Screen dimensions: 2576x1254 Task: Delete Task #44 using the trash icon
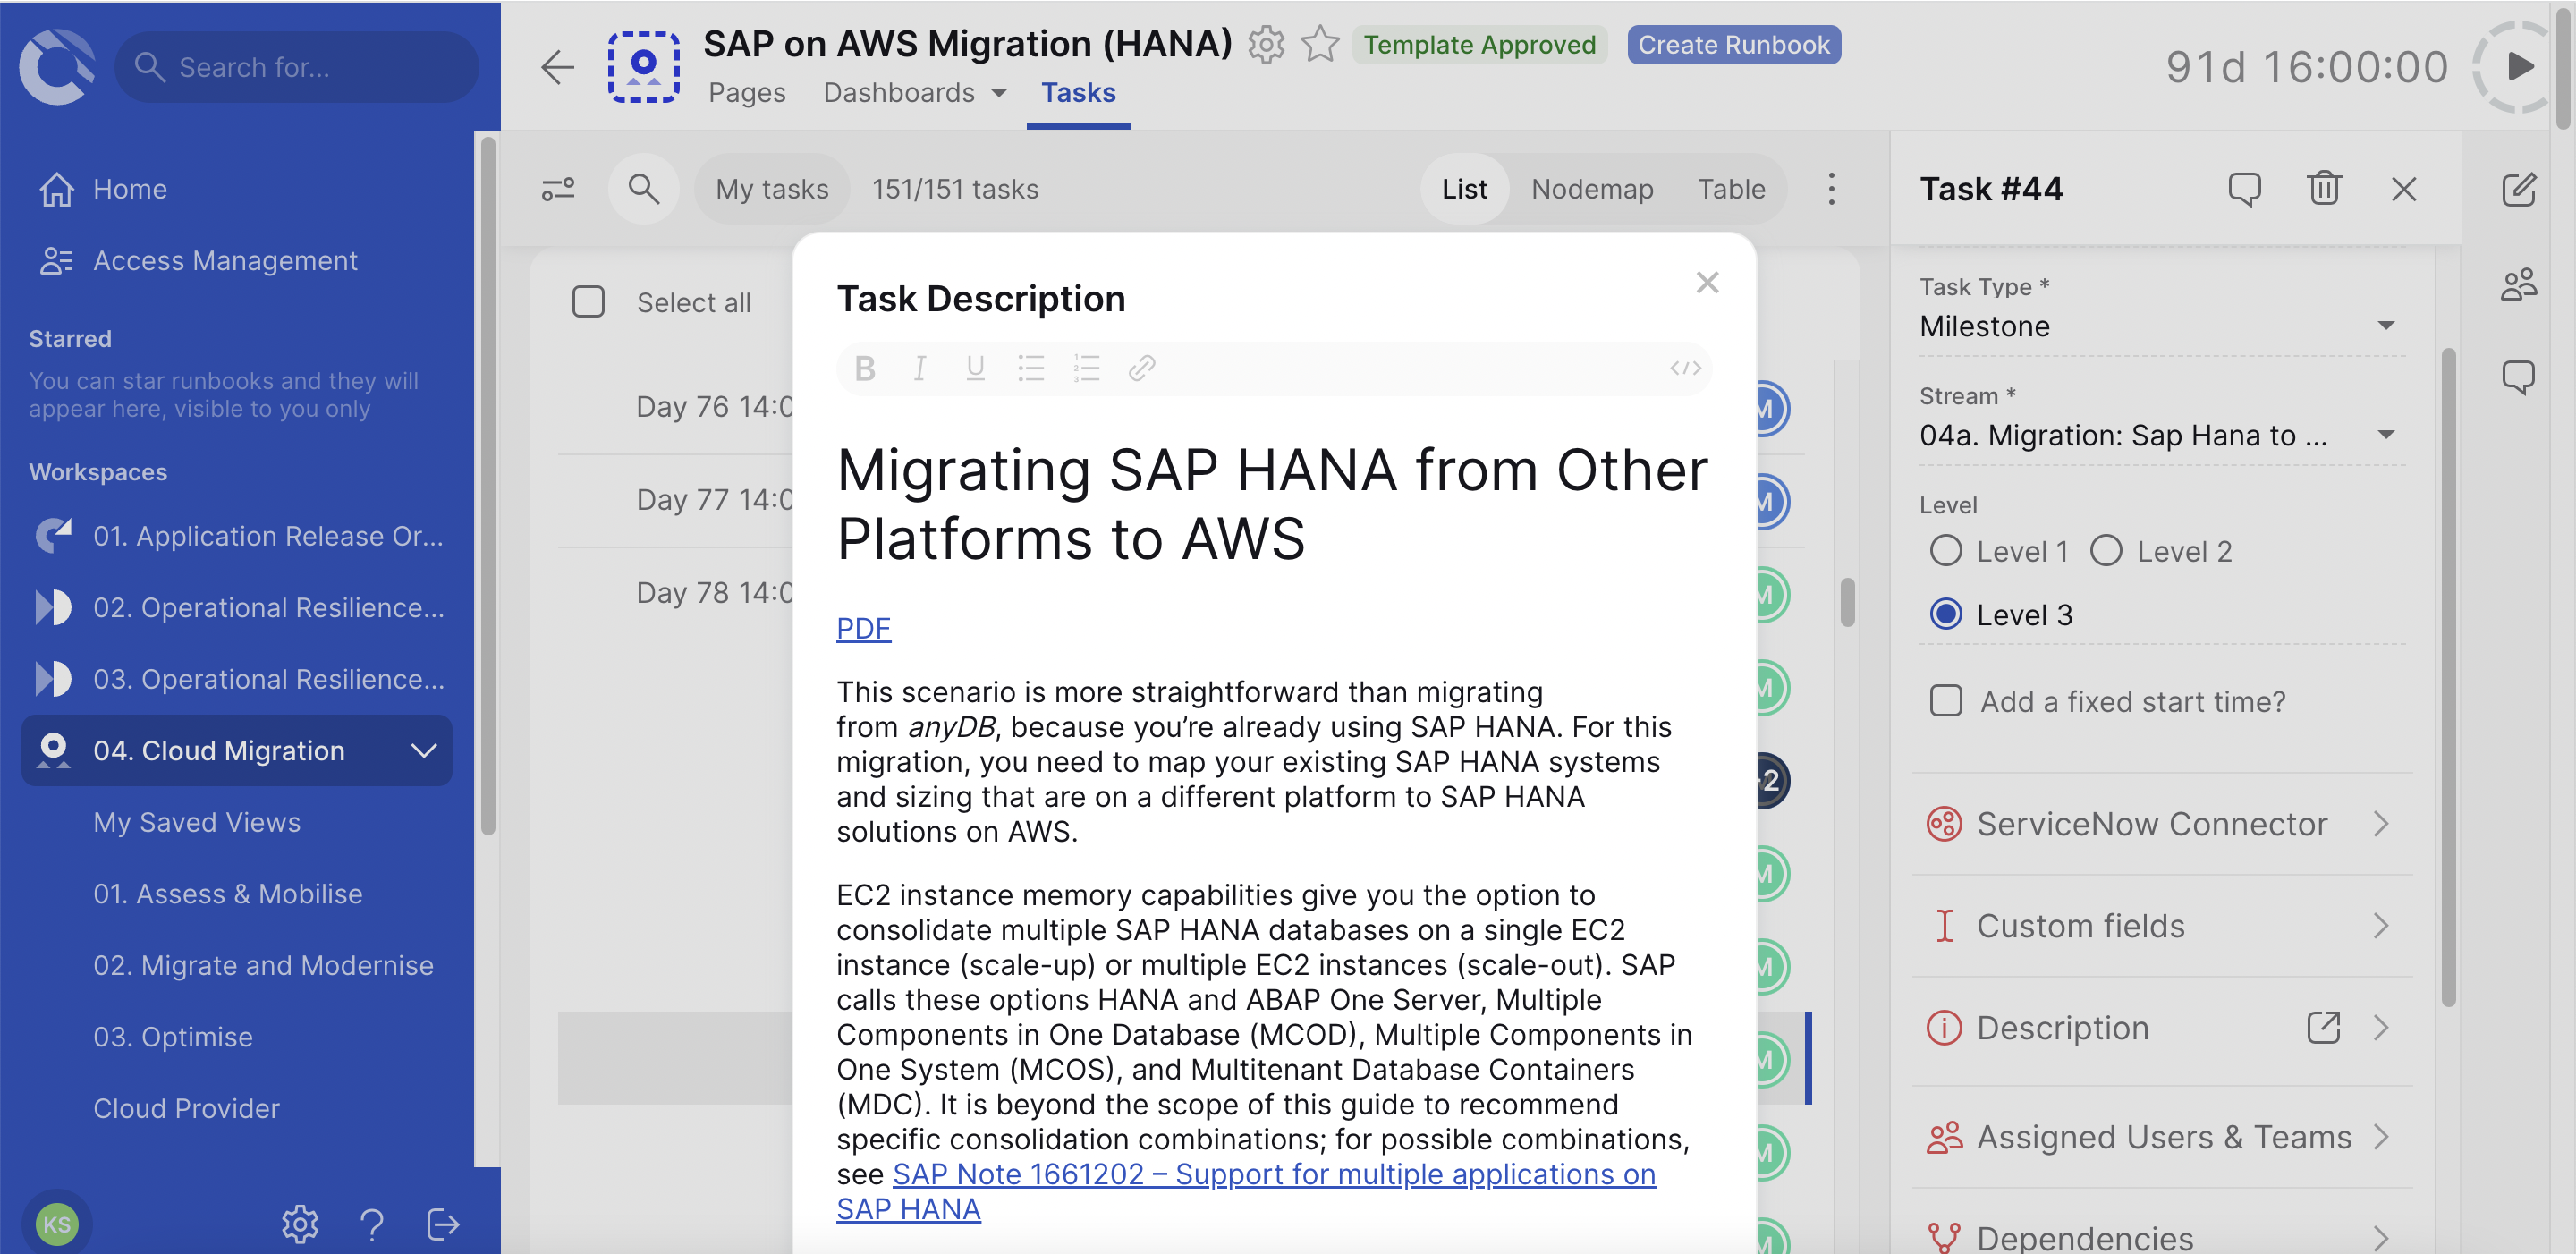click(2324, 188)
